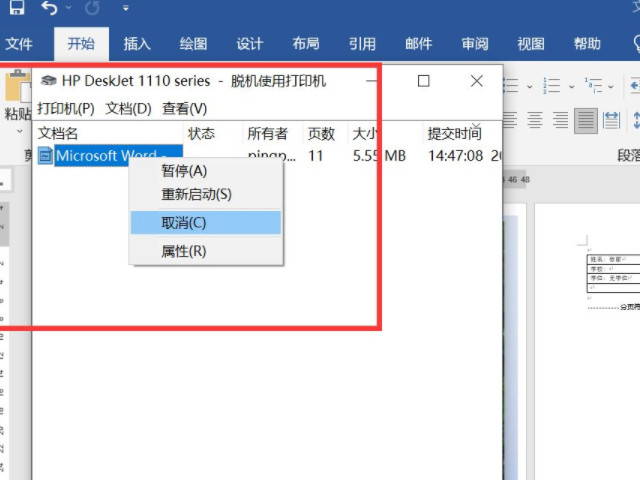Click the print job document icon

(x=45, y=156)
